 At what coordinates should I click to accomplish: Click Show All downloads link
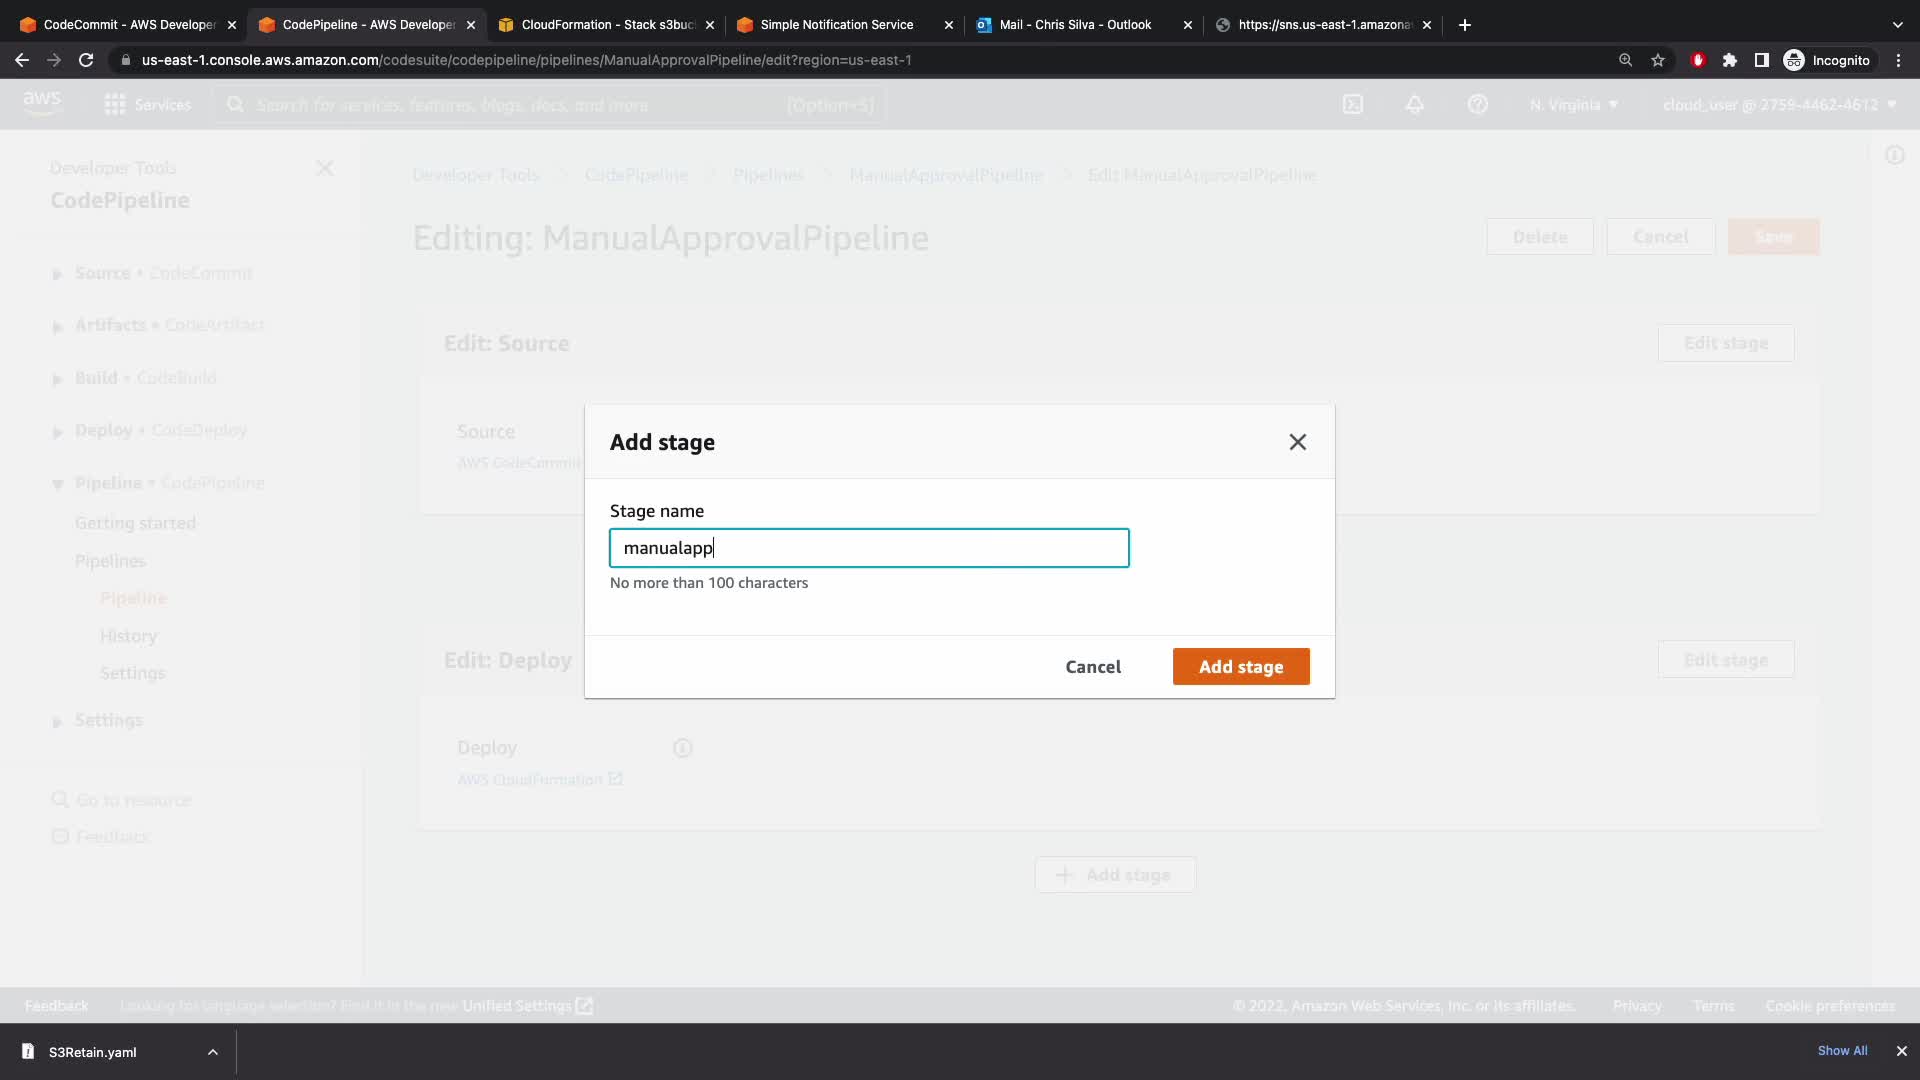tap(1842, 1051)
